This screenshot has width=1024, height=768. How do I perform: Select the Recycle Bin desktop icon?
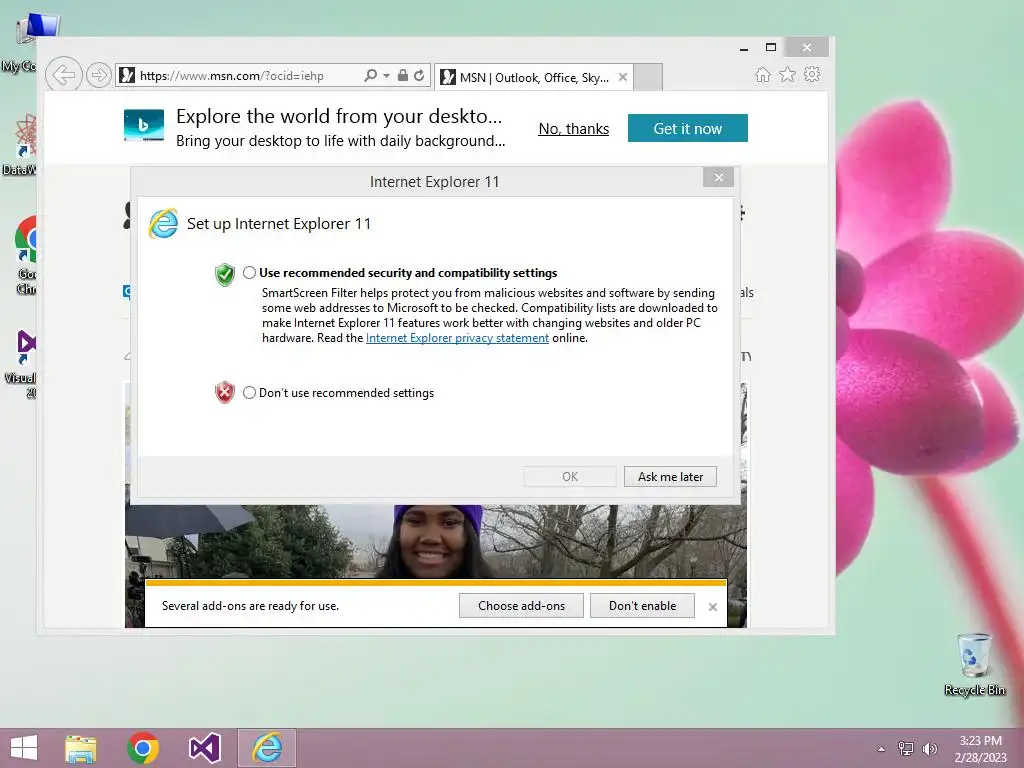tap(974, 664)
